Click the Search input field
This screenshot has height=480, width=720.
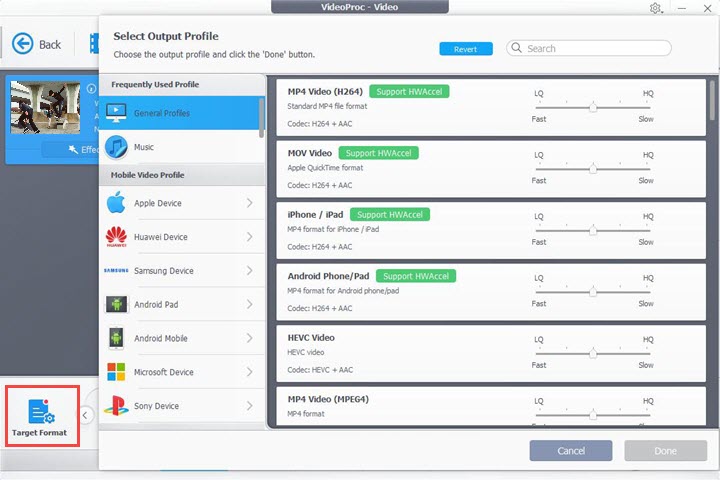pos(589,48)
